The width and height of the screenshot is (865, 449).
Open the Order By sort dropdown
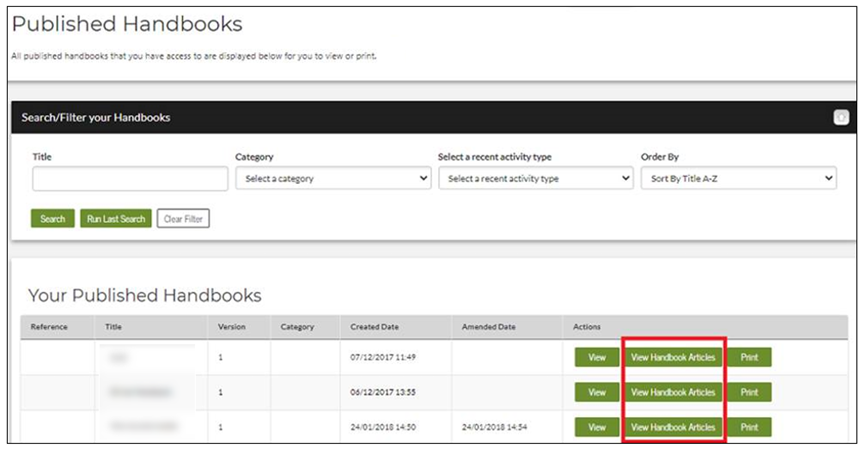click(x=738, y=179)
